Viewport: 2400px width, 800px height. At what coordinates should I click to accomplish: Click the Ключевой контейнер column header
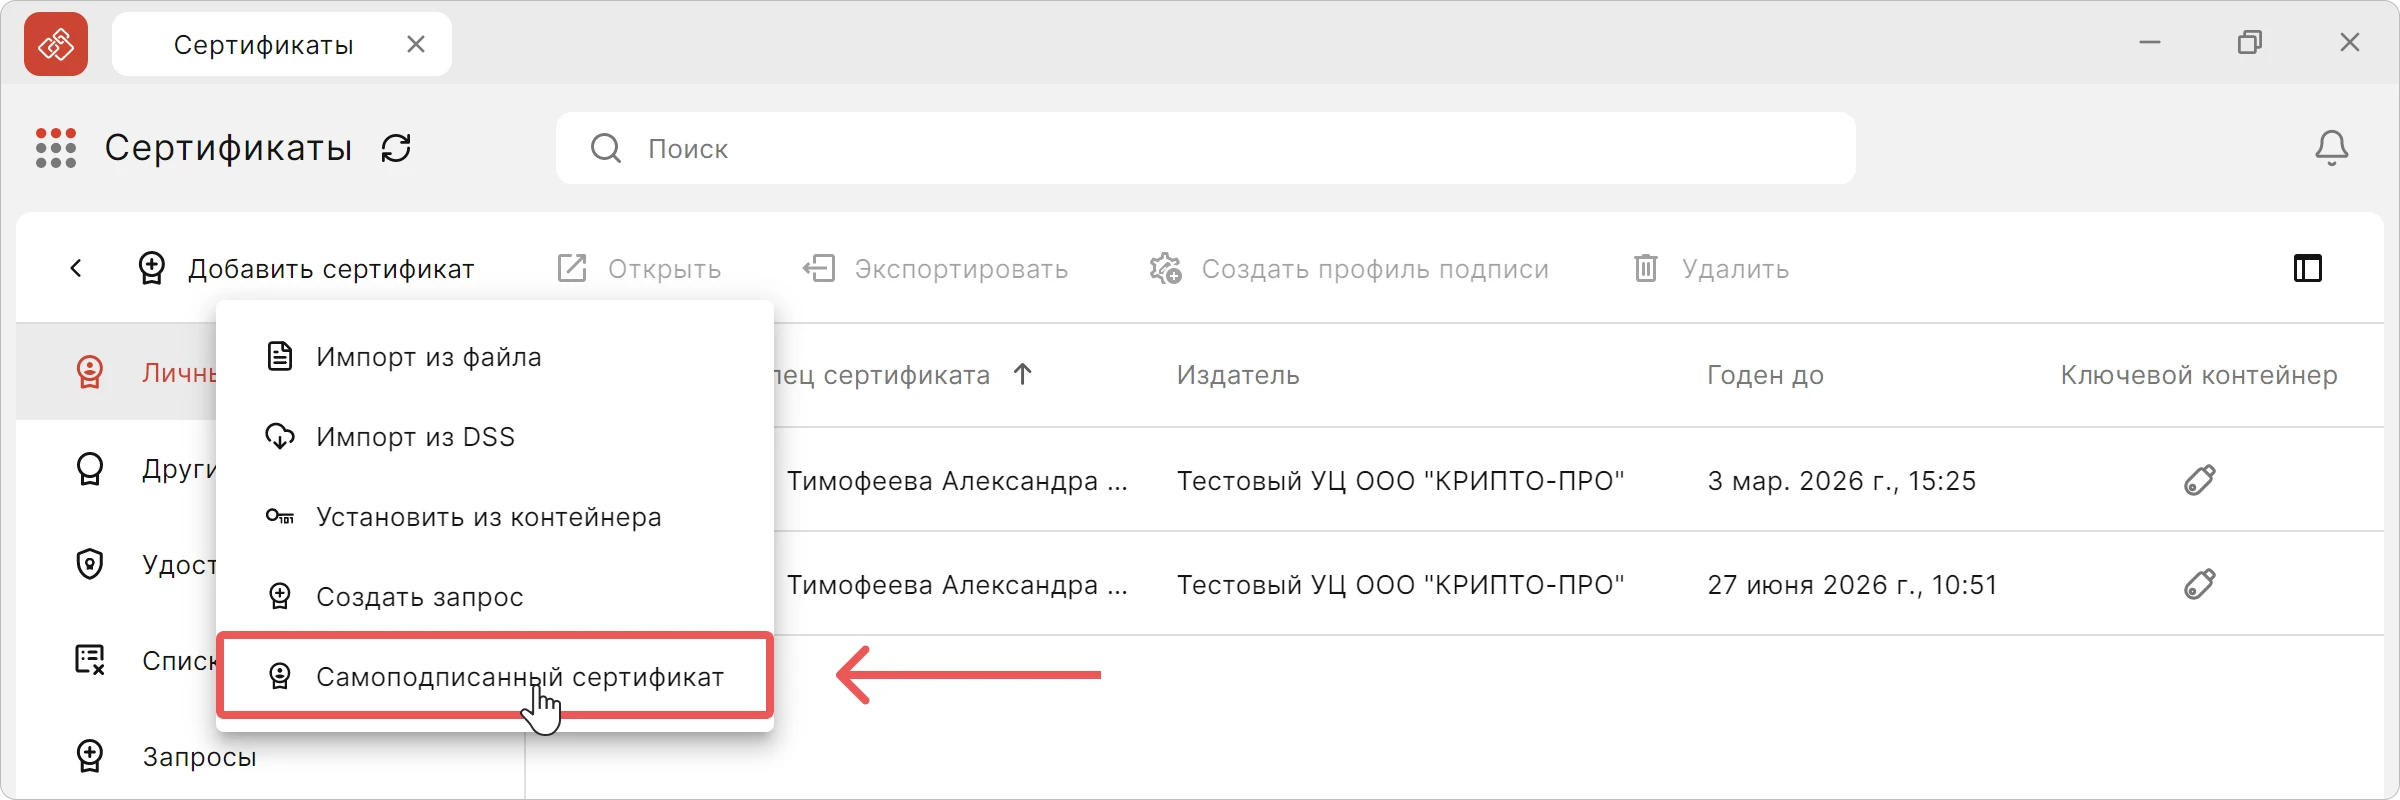tap(2199, 375)
